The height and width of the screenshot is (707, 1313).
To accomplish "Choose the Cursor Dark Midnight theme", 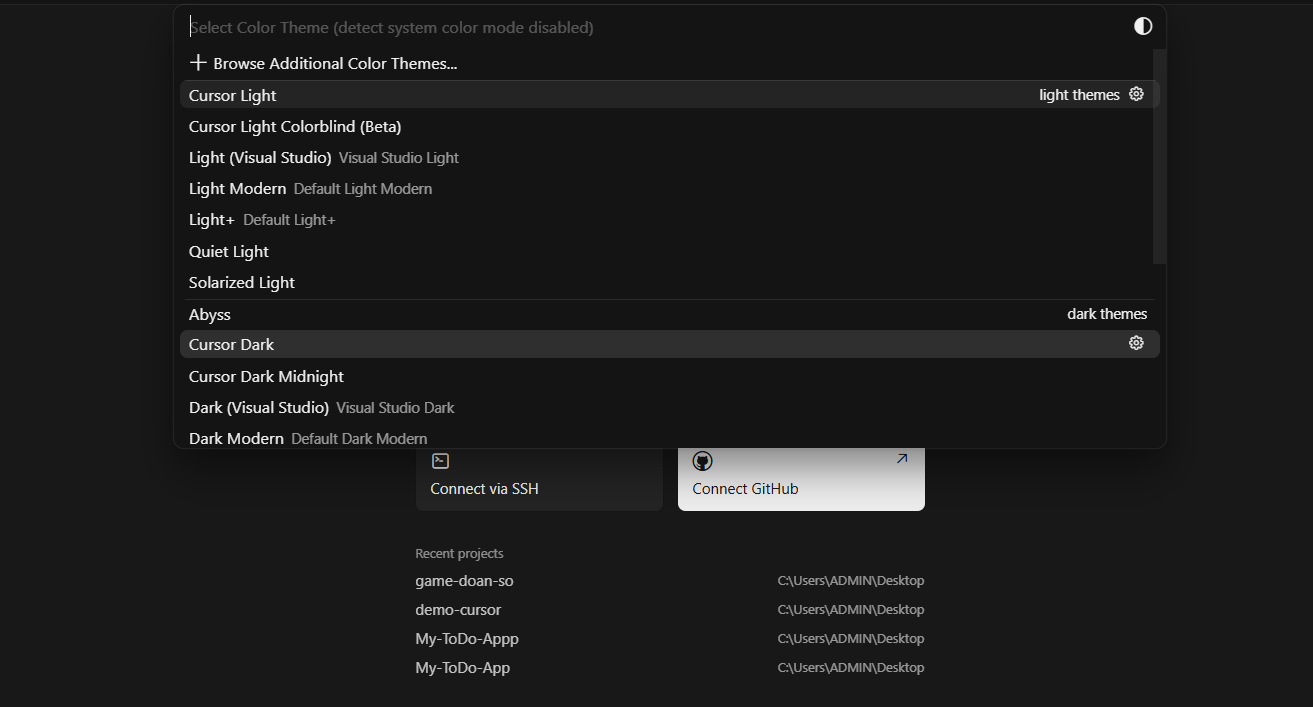I will 669,376.
